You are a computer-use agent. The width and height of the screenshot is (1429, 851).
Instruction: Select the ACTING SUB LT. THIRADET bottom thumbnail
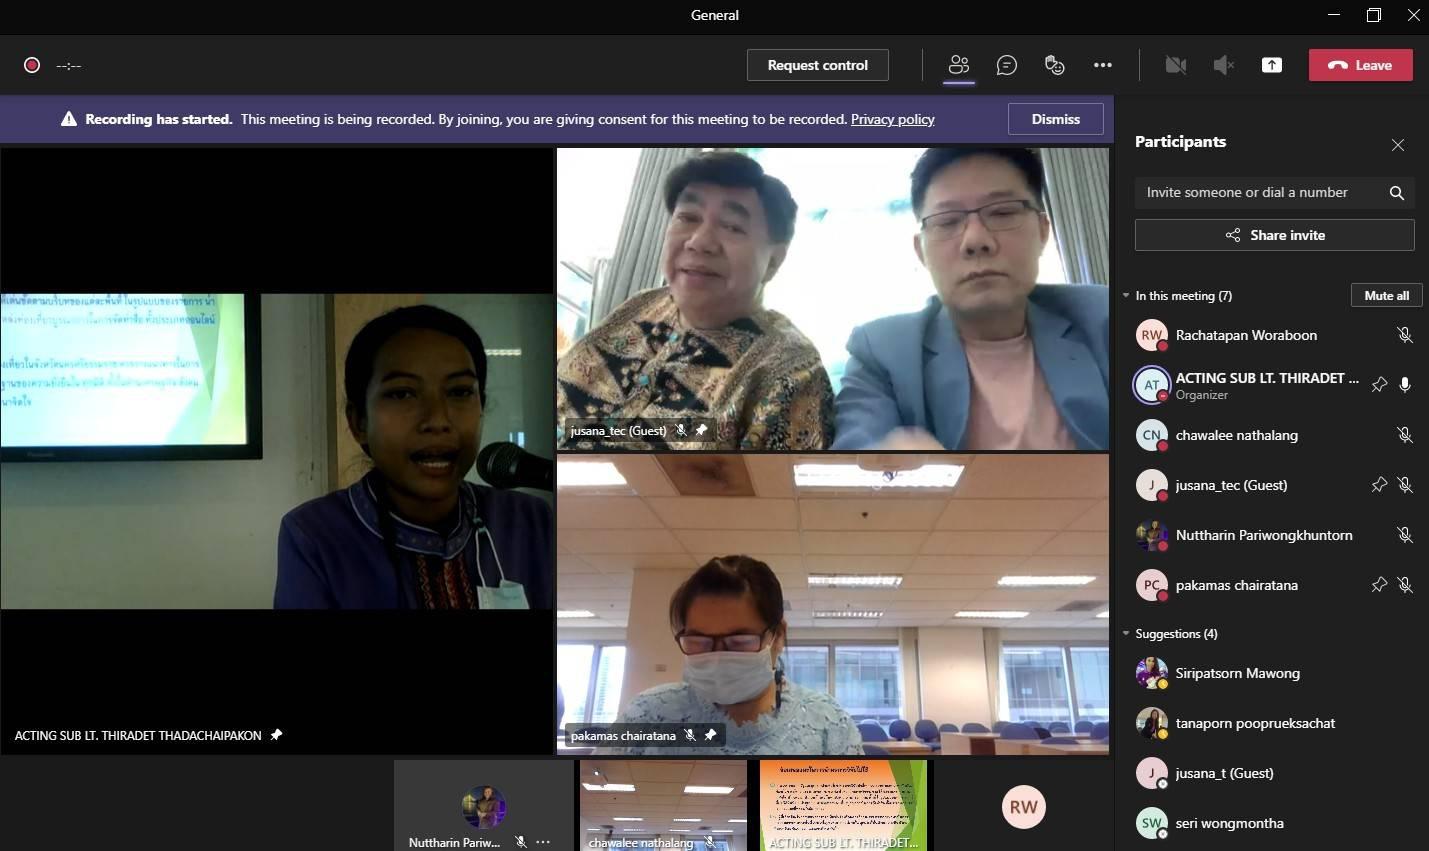843,806
